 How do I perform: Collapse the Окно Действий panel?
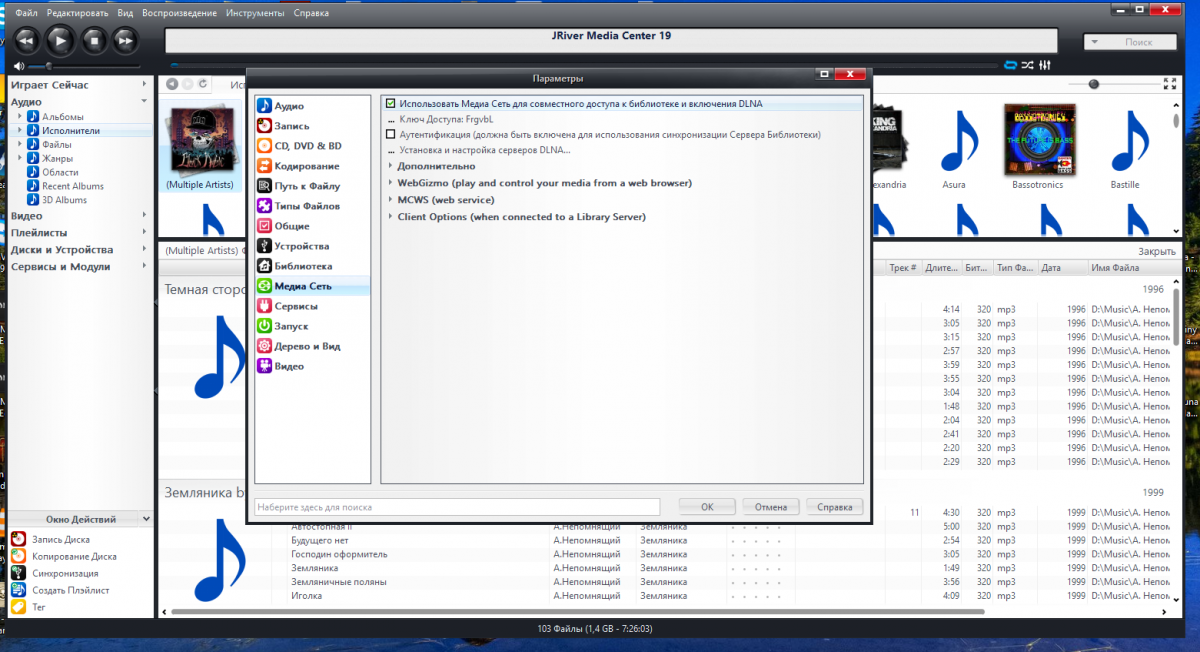(x=146, y=519)
